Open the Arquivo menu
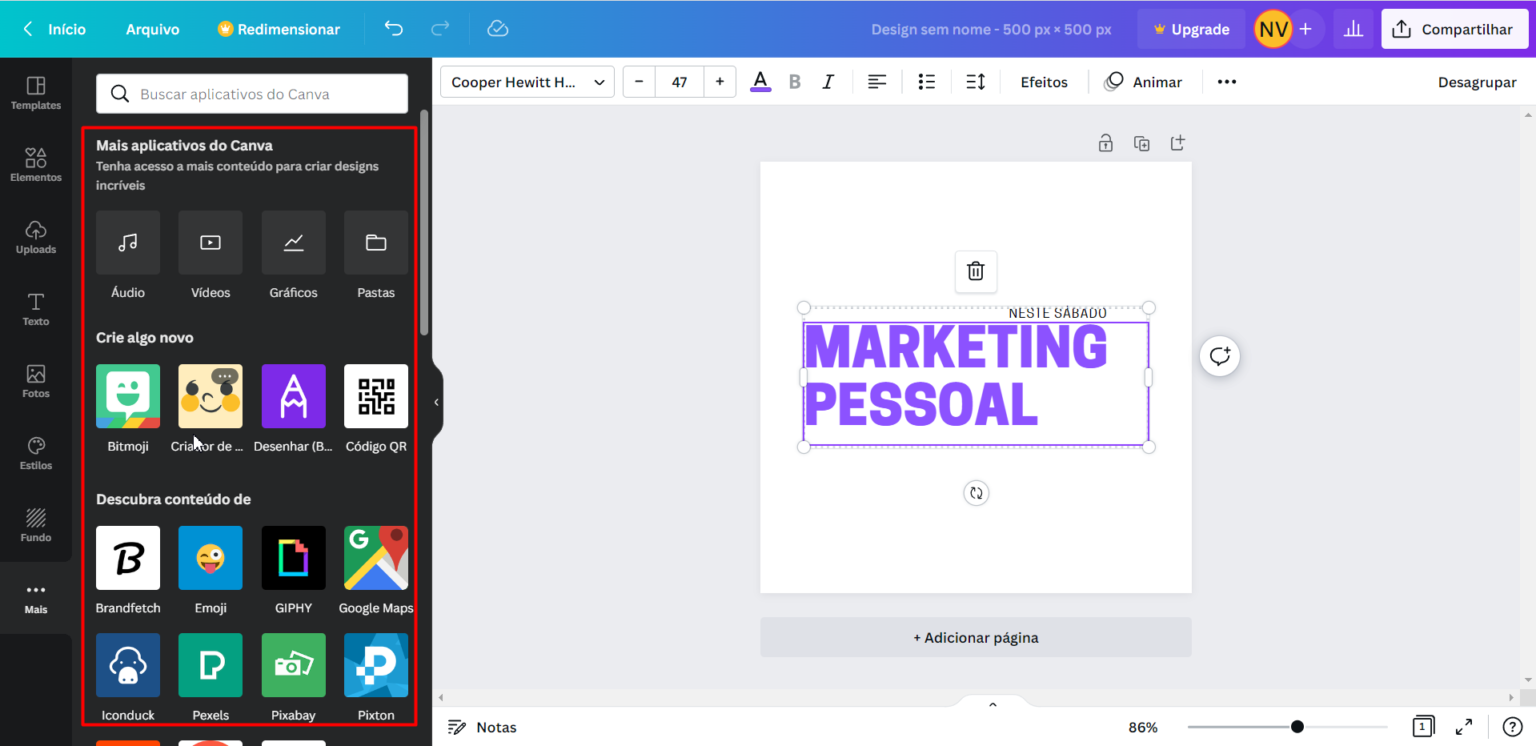This screenshot has height=746, width=1536. [x=153, y=29]
